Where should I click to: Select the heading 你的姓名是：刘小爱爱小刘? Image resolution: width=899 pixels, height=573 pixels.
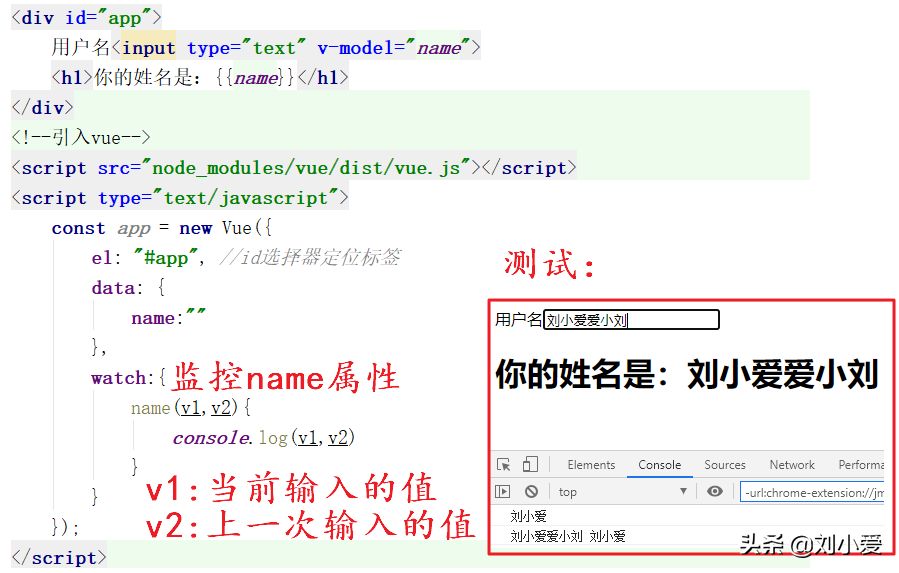(x=687, y=374)
